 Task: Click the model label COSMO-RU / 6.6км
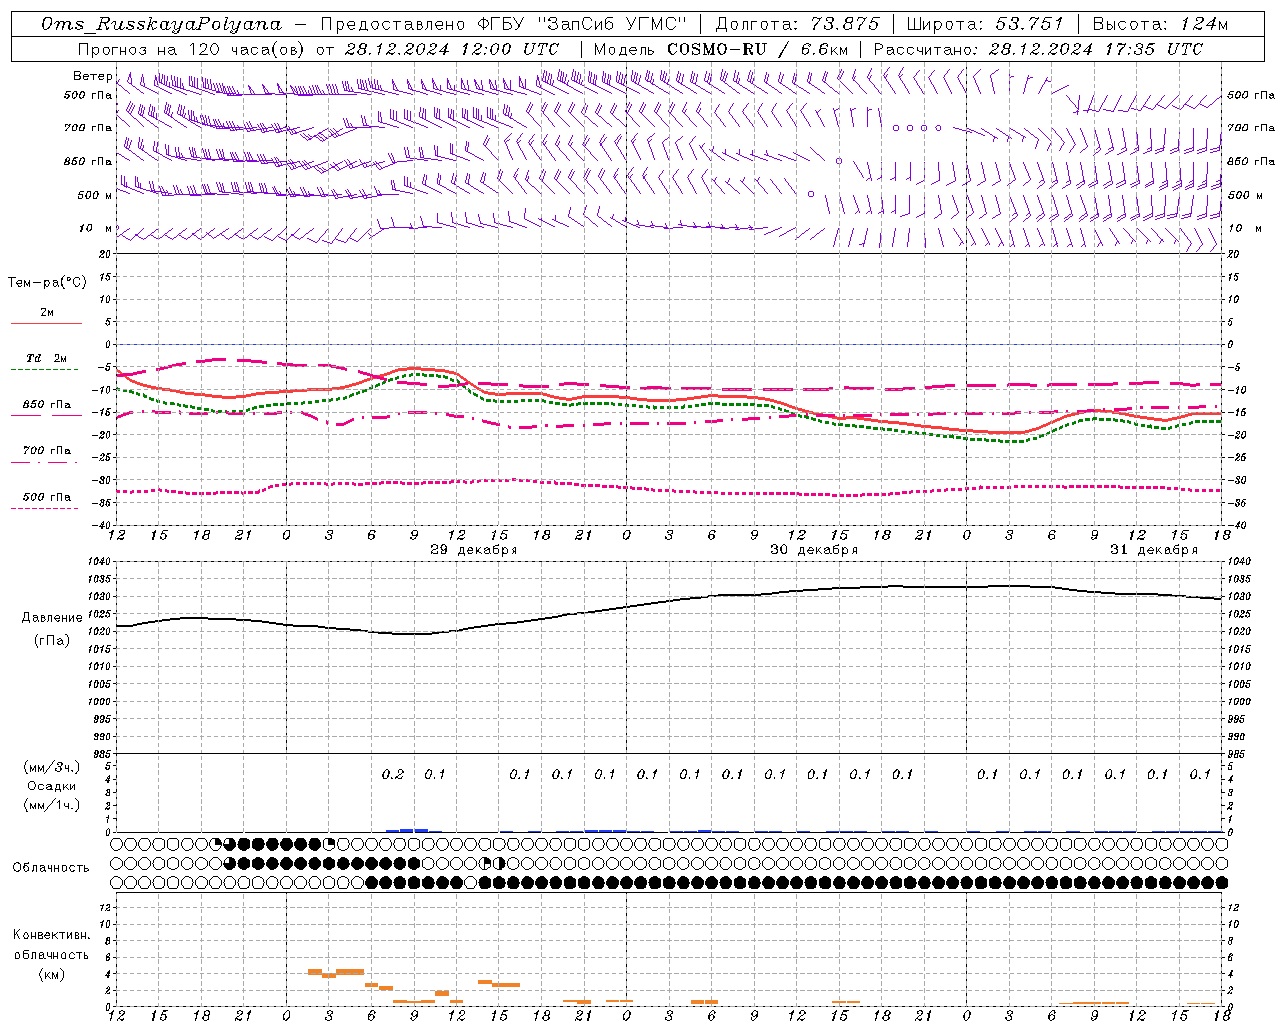pyautogui.click(x=757, y=49)
